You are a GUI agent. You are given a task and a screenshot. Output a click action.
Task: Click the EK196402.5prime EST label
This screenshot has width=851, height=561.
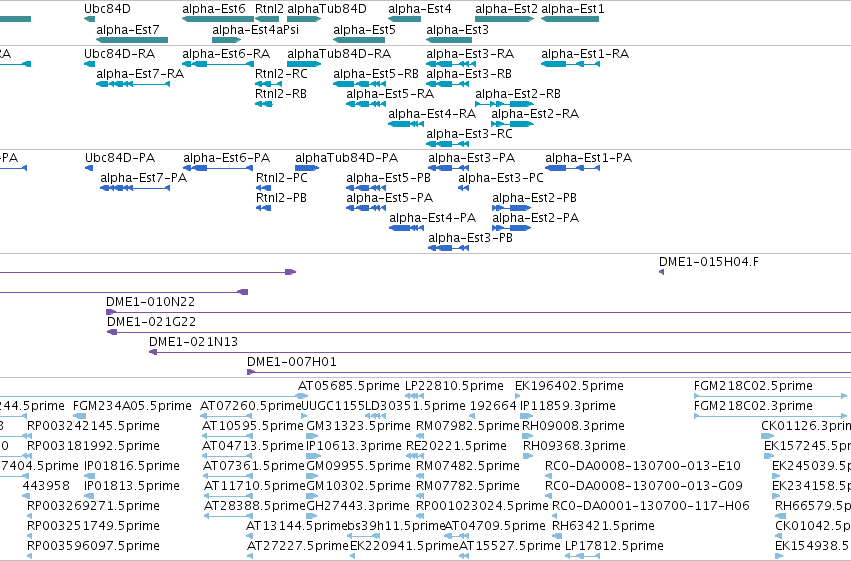tap(569, 386)
